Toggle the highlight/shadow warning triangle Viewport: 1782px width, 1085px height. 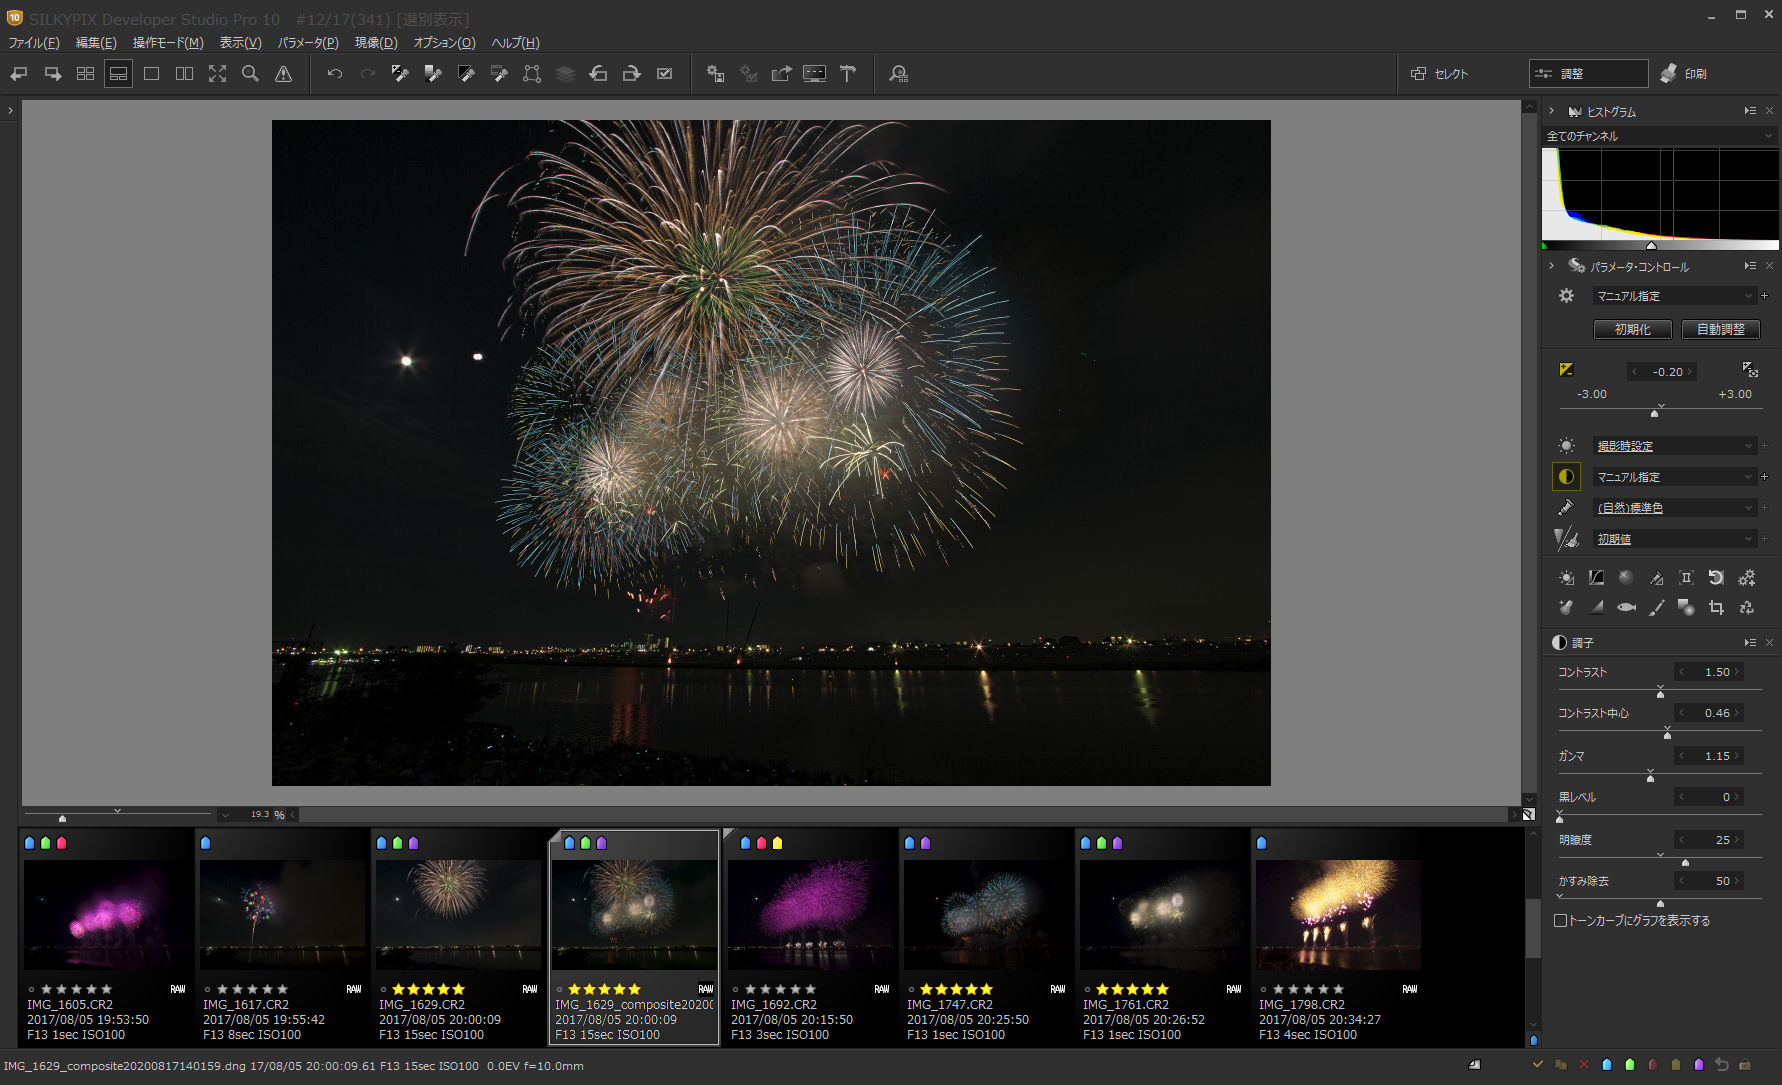[x=283, y=74]
